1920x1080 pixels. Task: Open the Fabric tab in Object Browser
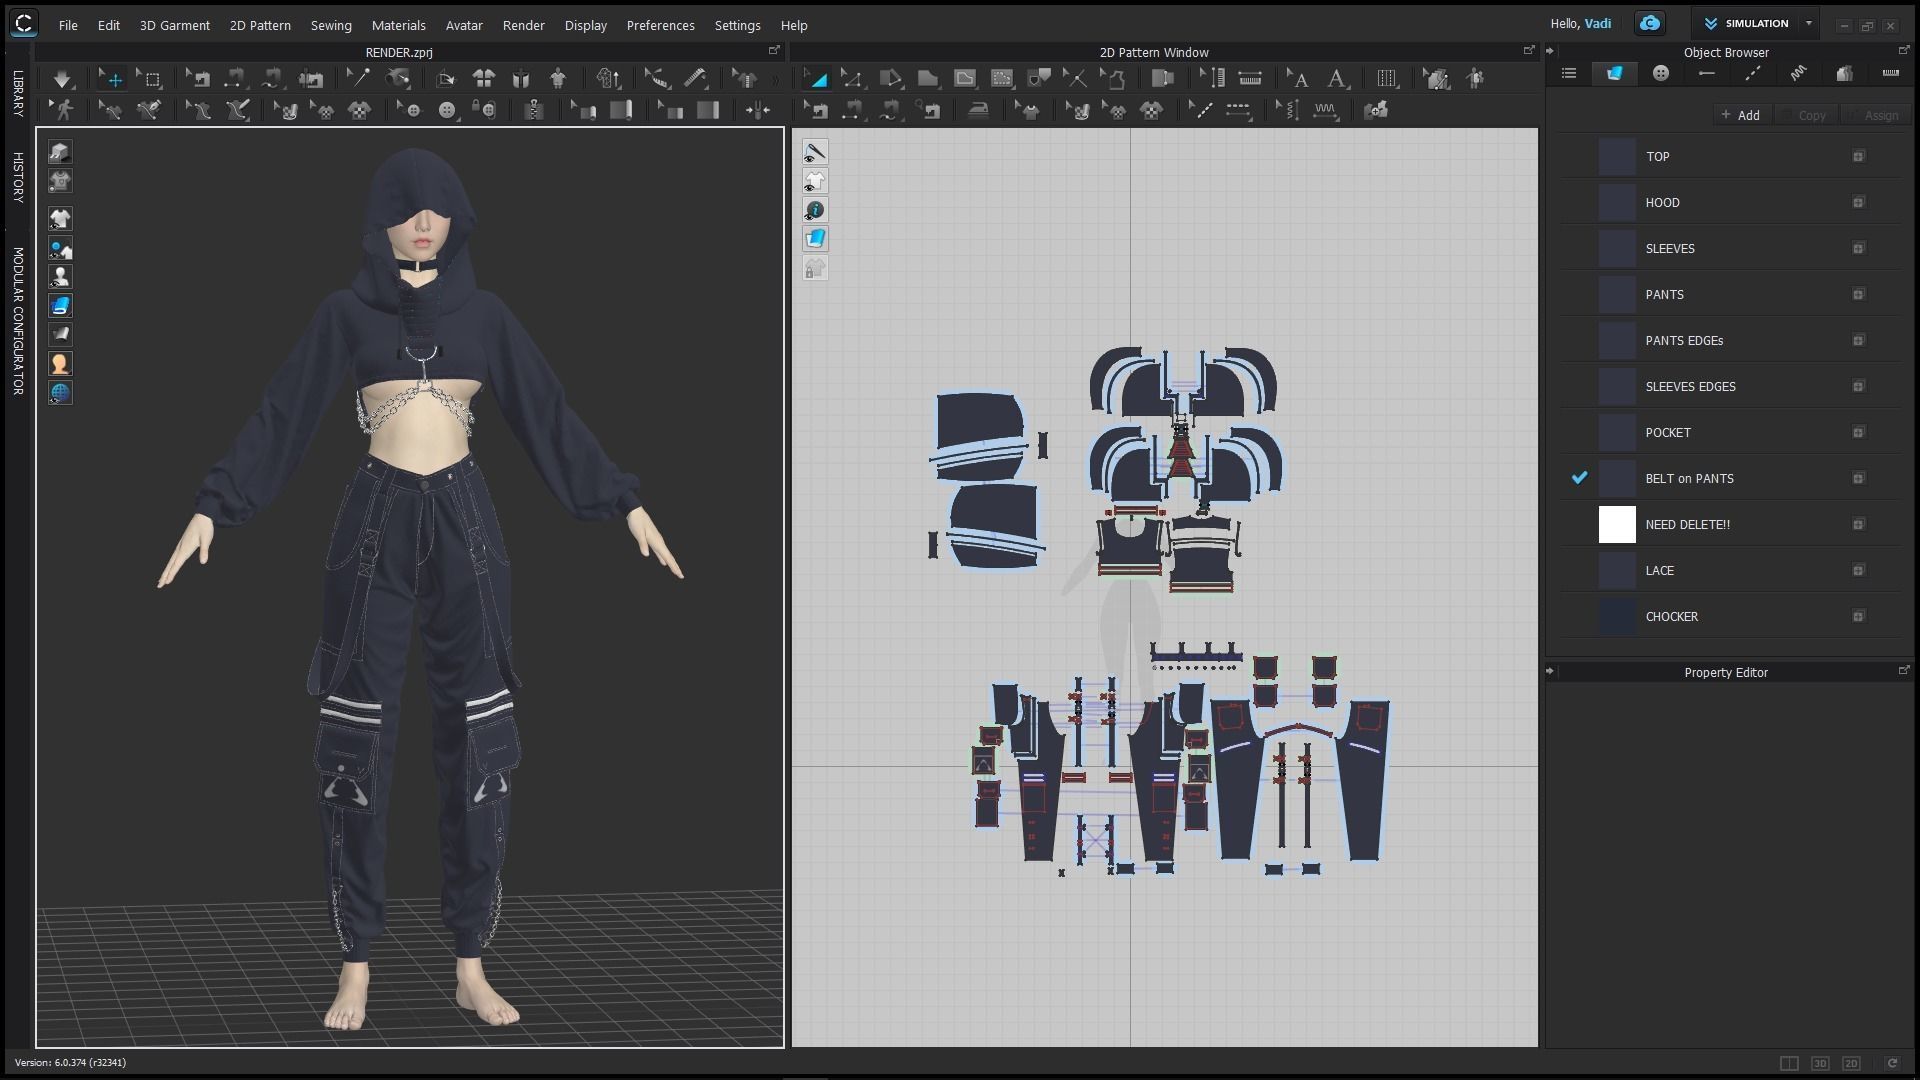point(1614,73)
